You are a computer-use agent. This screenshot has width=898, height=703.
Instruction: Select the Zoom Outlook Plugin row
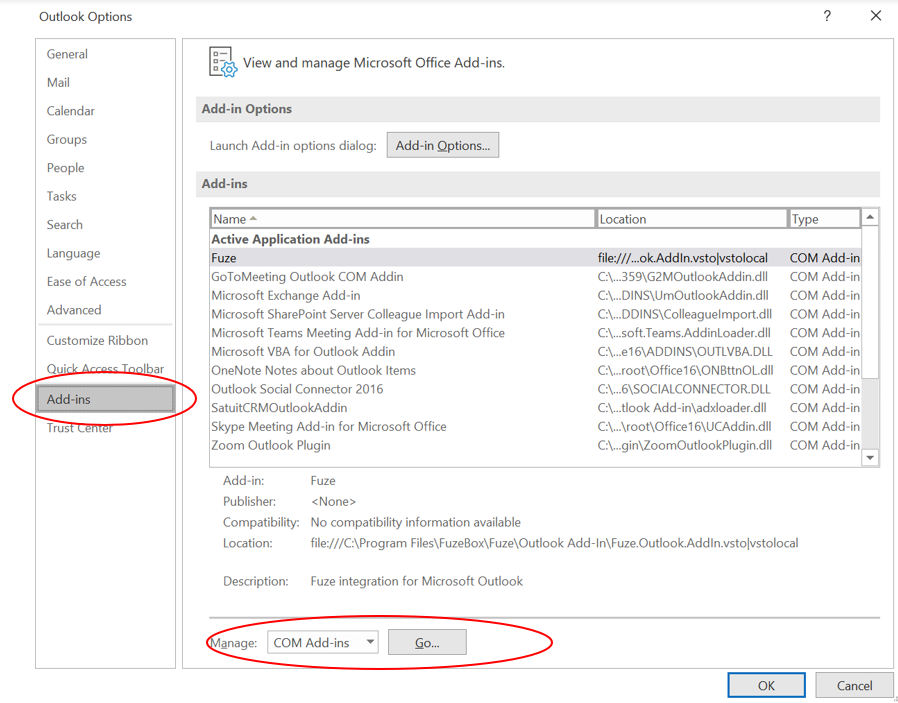[x=535, y=445]
